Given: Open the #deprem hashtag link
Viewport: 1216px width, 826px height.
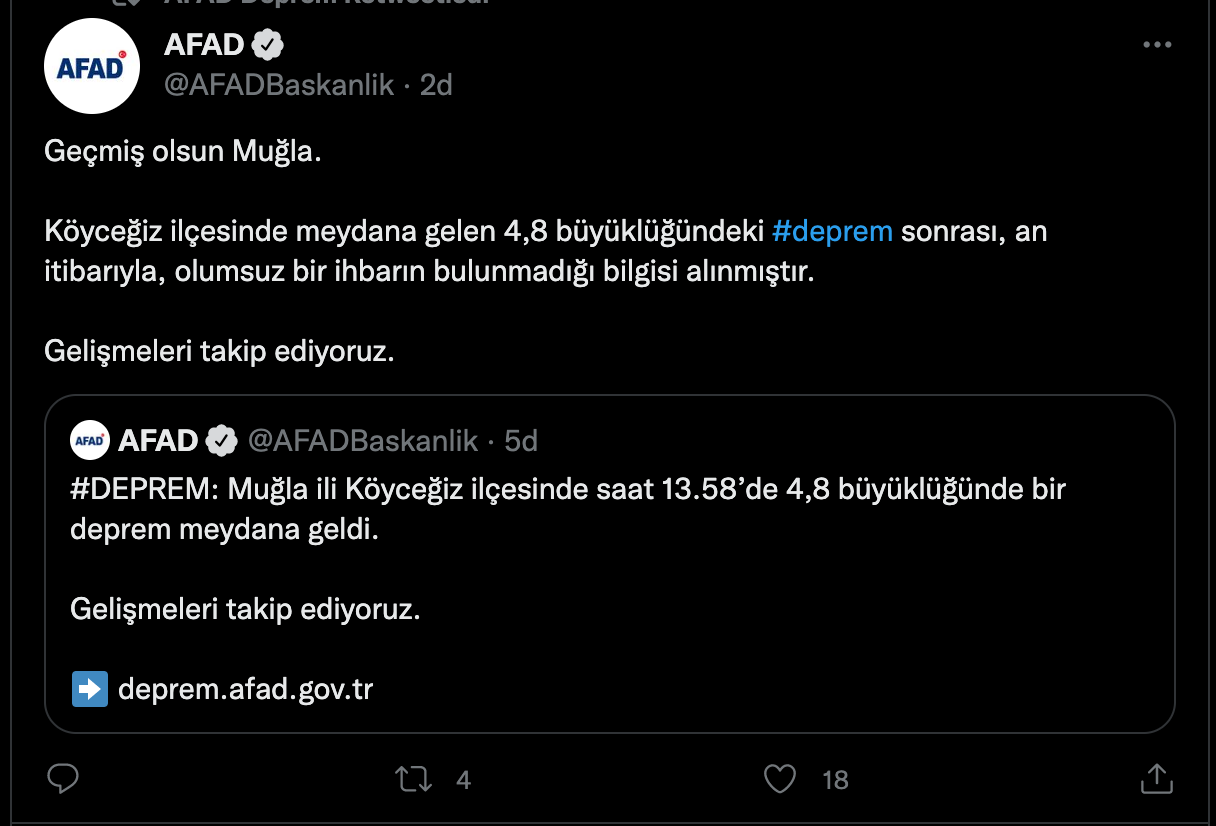Looking at the screenshot, I should pos(833,232).
